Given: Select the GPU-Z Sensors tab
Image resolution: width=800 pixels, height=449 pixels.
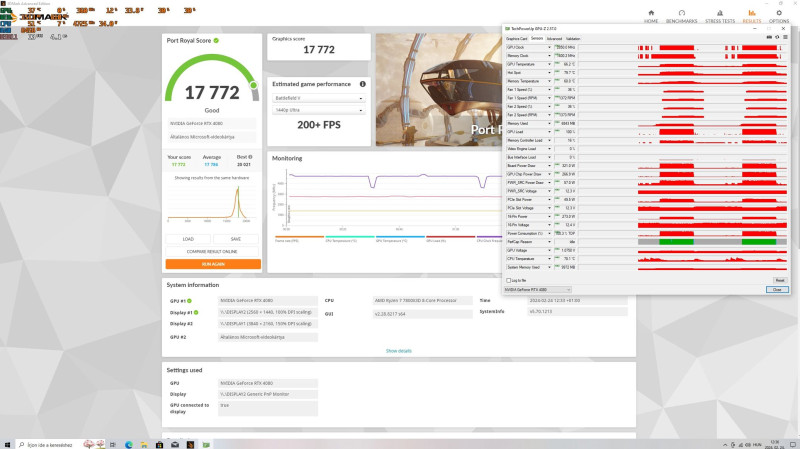Looking at the screenshot, I should pos(537,39).
